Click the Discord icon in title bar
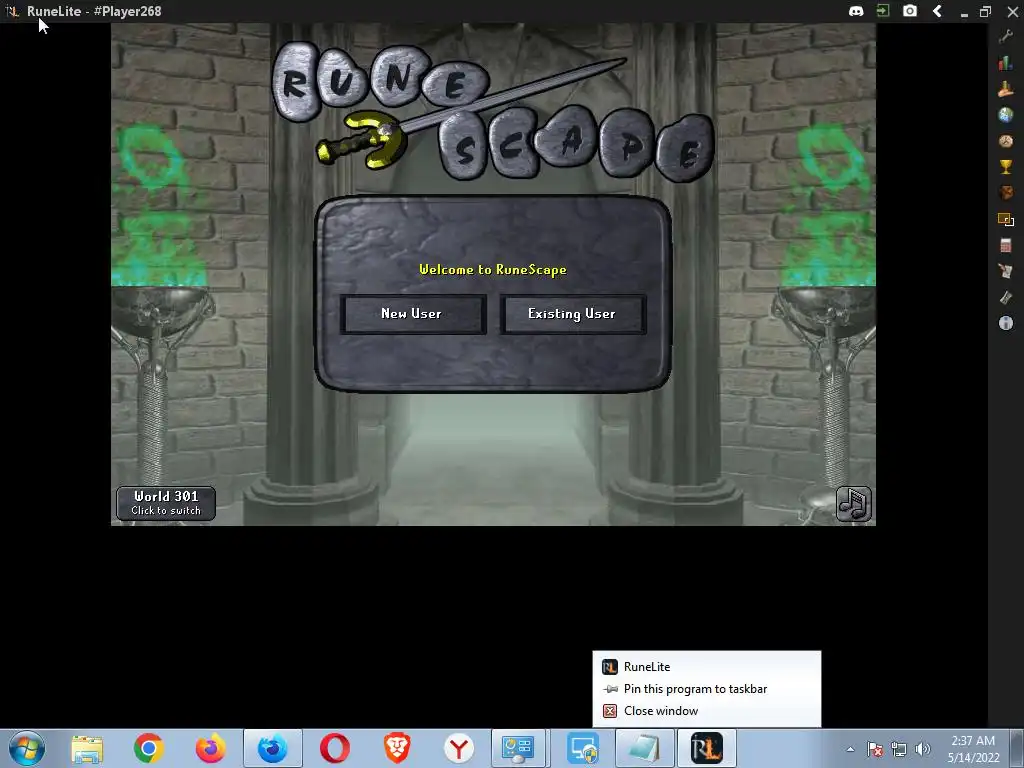This screenshot has width=1024, height=768. [x=856, y=11]
